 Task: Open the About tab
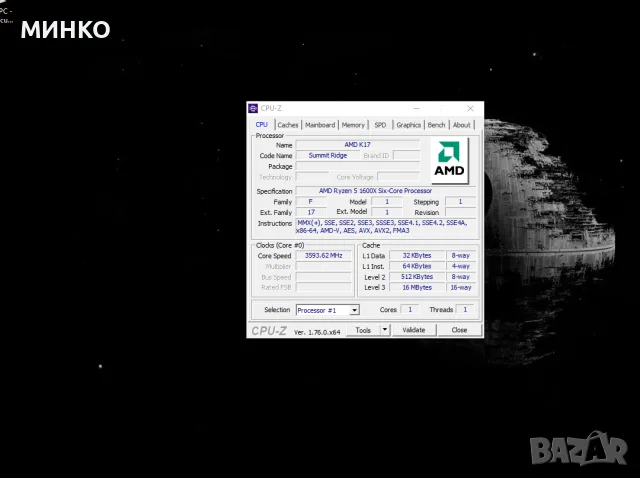click(x=462, y=125)
